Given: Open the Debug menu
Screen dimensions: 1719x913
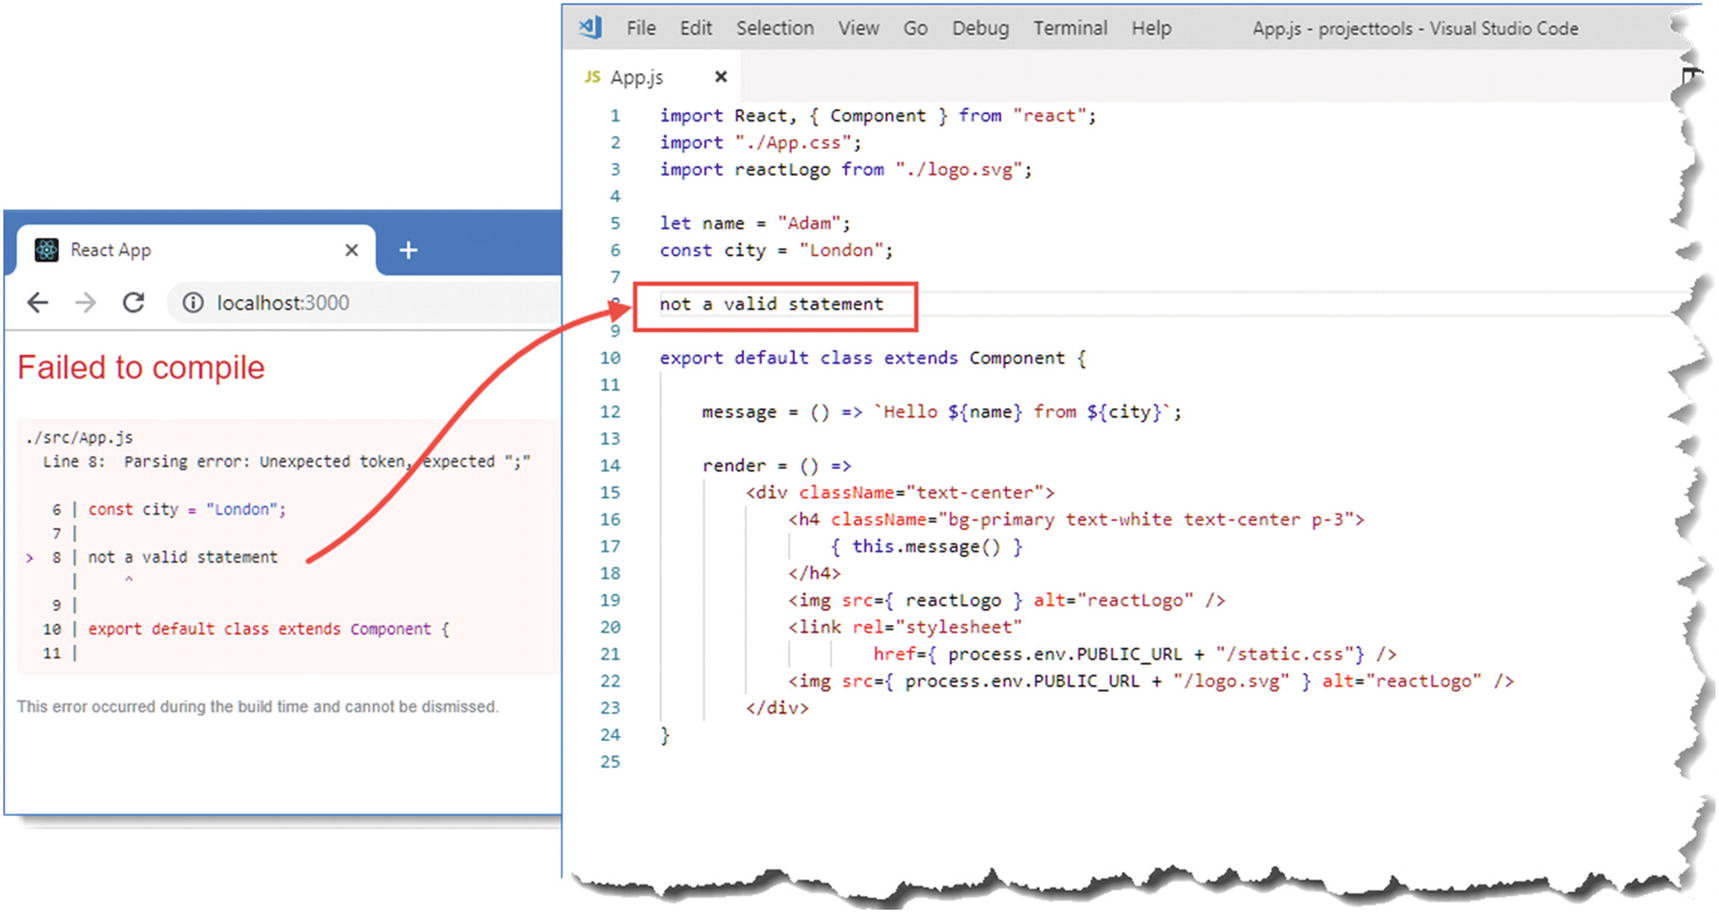Looking at the screenshot, I should 980,28.
